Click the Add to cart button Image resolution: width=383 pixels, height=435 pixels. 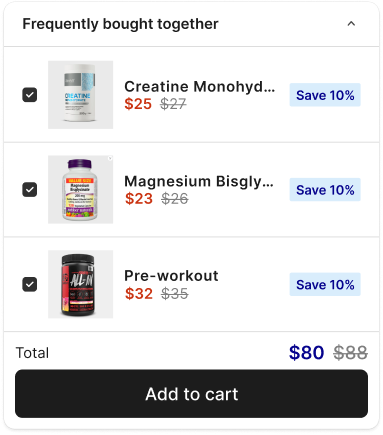click(191, 393)
